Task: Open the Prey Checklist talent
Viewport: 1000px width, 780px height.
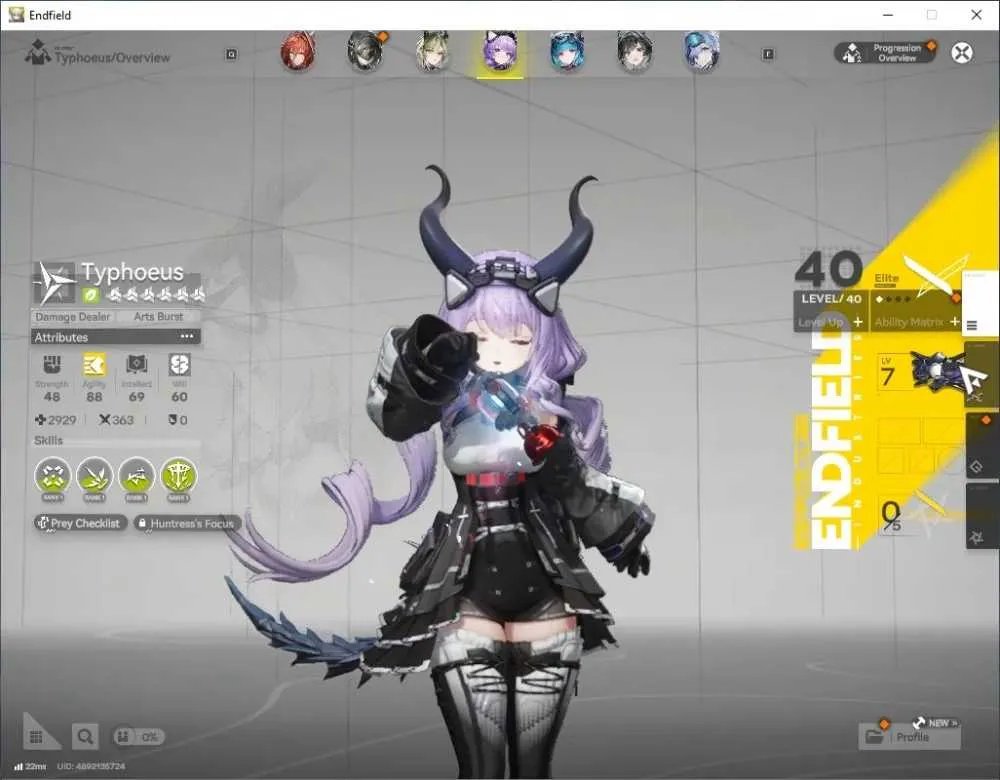Action: coord(80,524)
